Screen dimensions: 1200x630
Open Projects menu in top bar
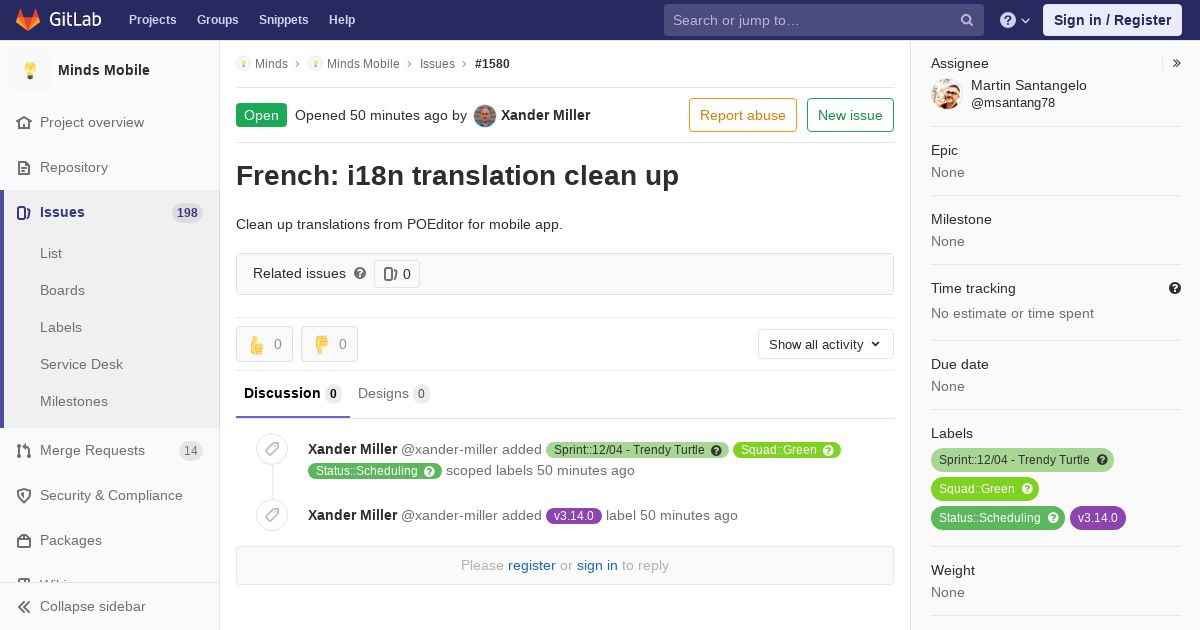click(152, 20)
